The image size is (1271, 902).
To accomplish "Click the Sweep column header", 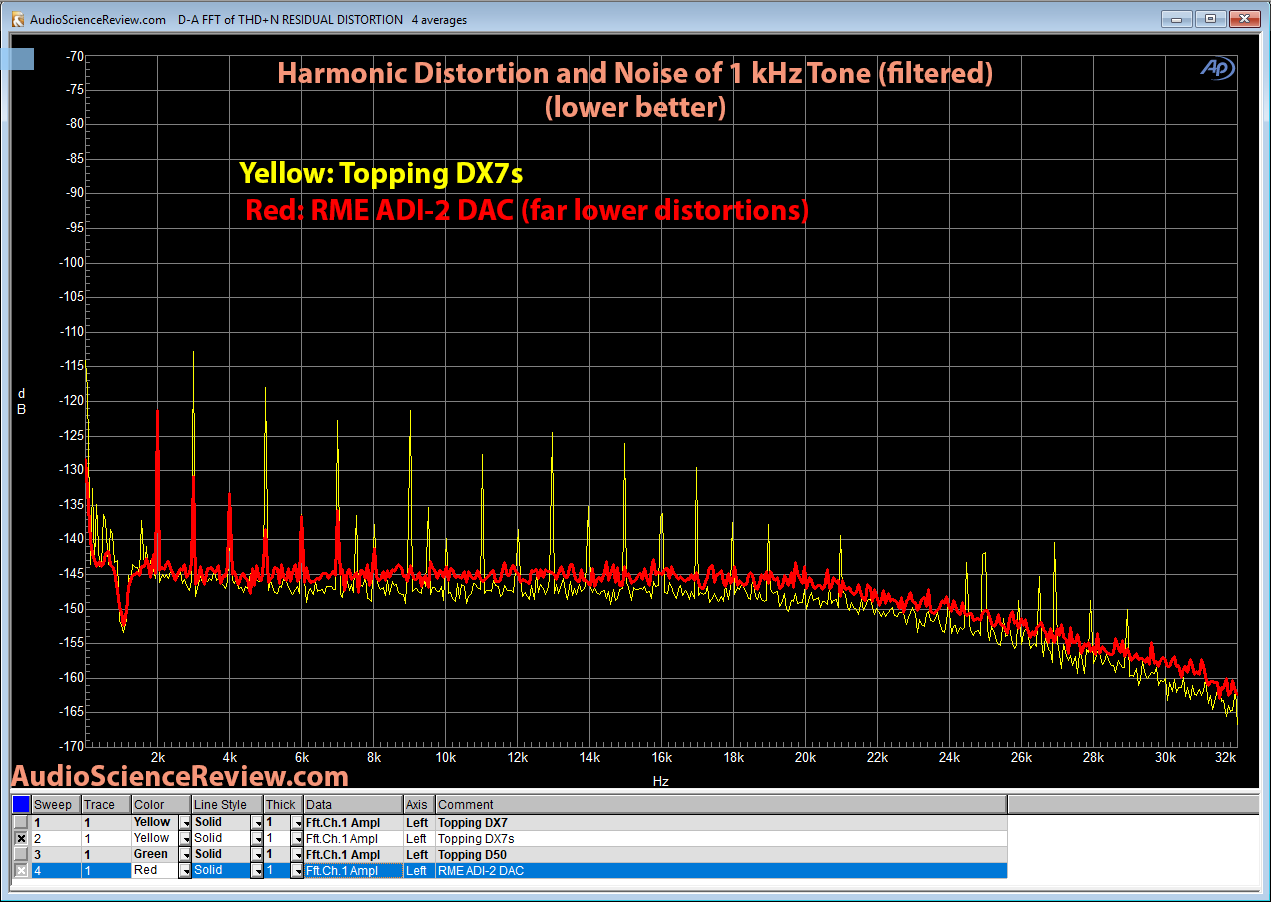I will [x=56, y=804].
